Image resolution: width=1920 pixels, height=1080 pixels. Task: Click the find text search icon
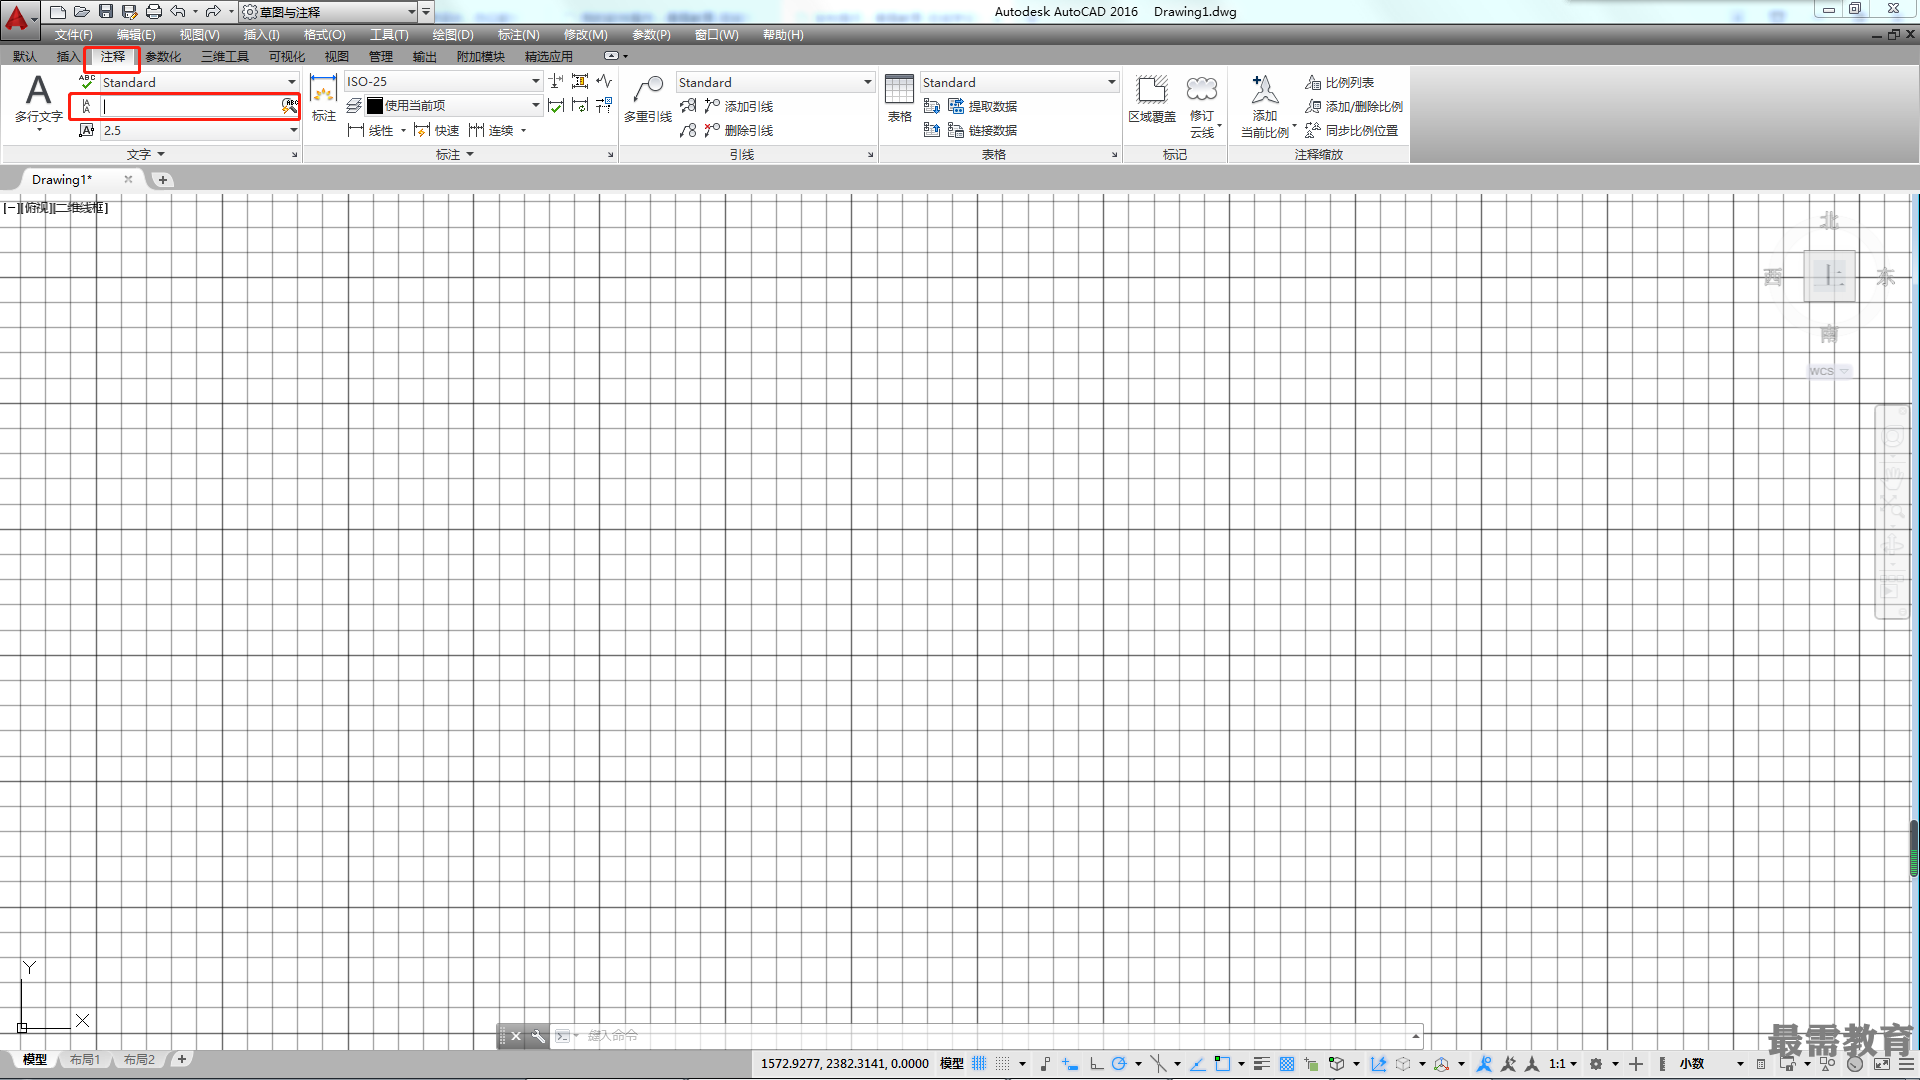click(x=290, y=105)
